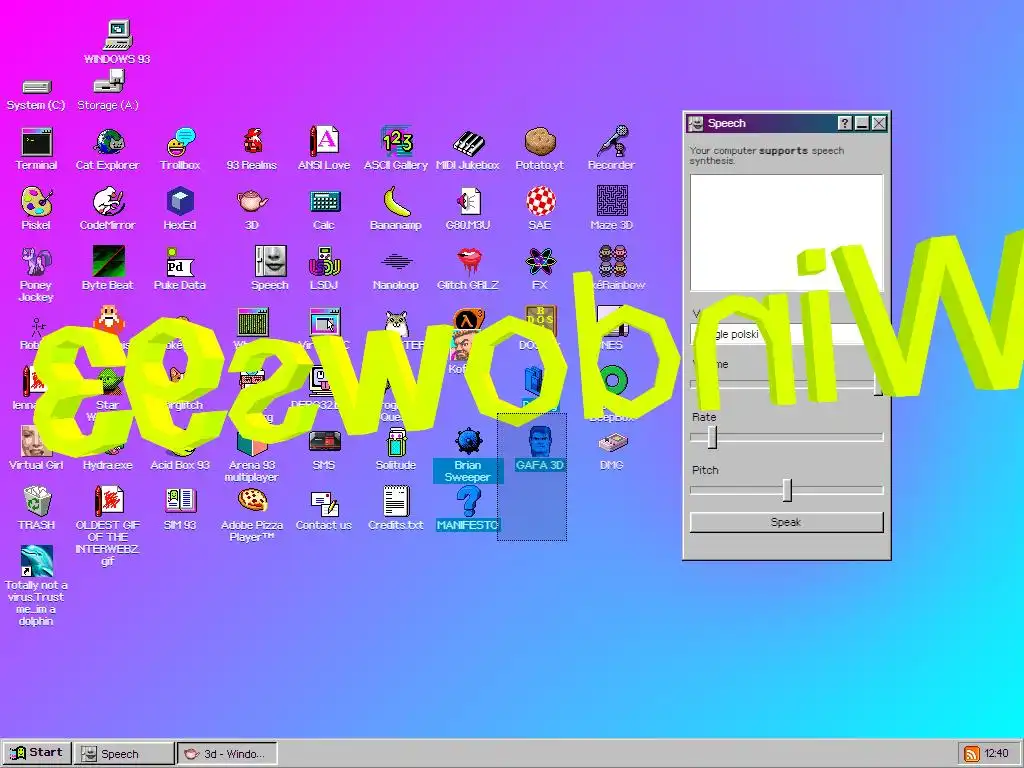Open the System (C:) drive
1024x768 pixels.
[x=36, y=94]
